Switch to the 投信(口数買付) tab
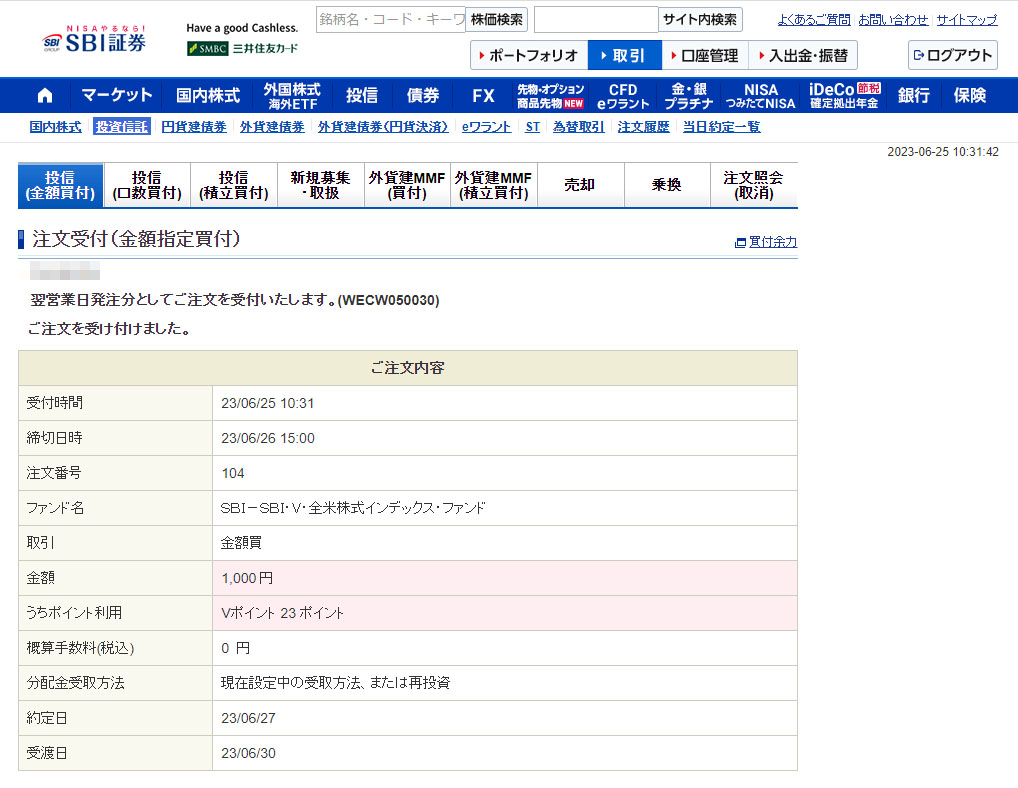Screen dimensions: 1018x788 (147, 185)
